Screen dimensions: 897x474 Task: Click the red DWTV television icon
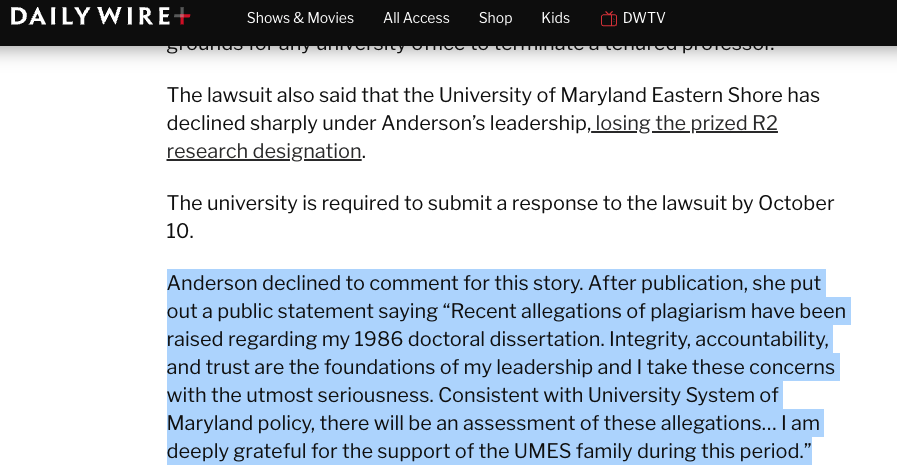point(608,18)
